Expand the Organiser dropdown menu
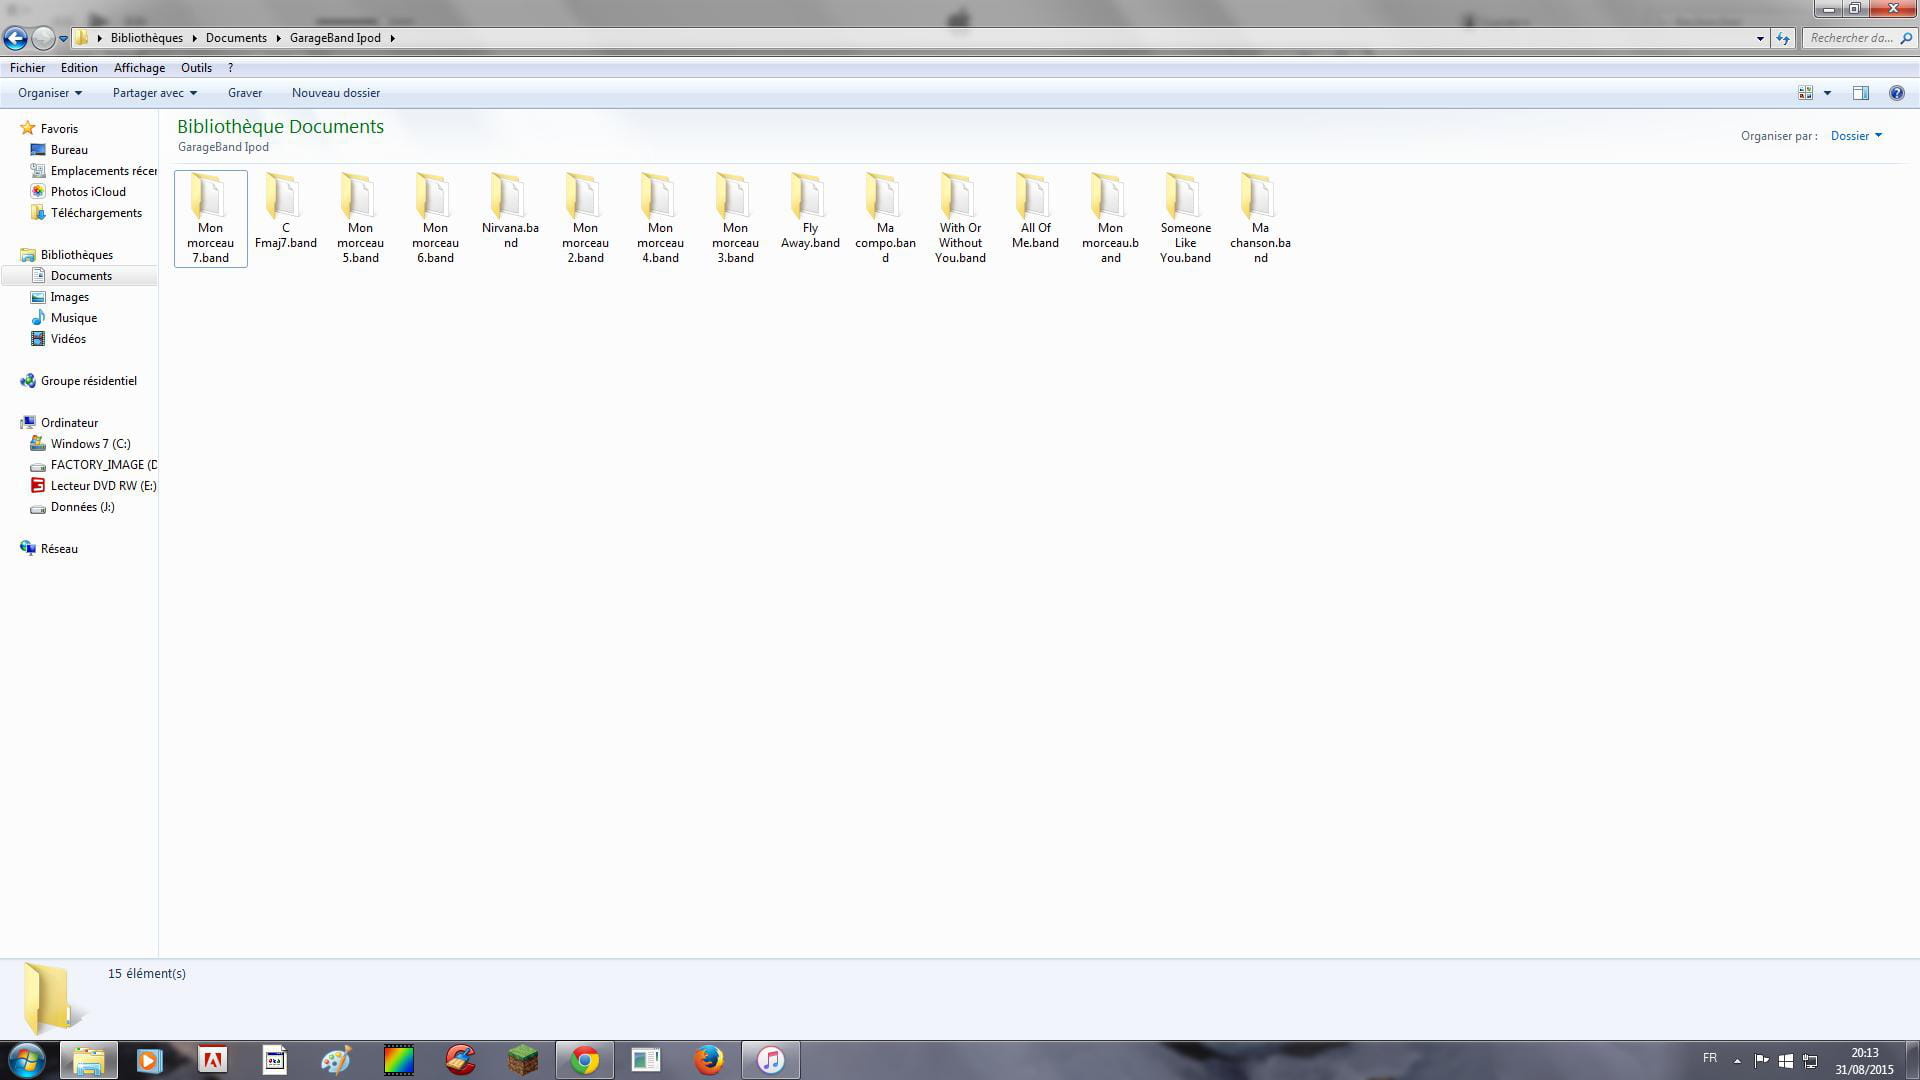Image resolution: width=1920 pixels, height=1080 pixels. click(49, 93)
